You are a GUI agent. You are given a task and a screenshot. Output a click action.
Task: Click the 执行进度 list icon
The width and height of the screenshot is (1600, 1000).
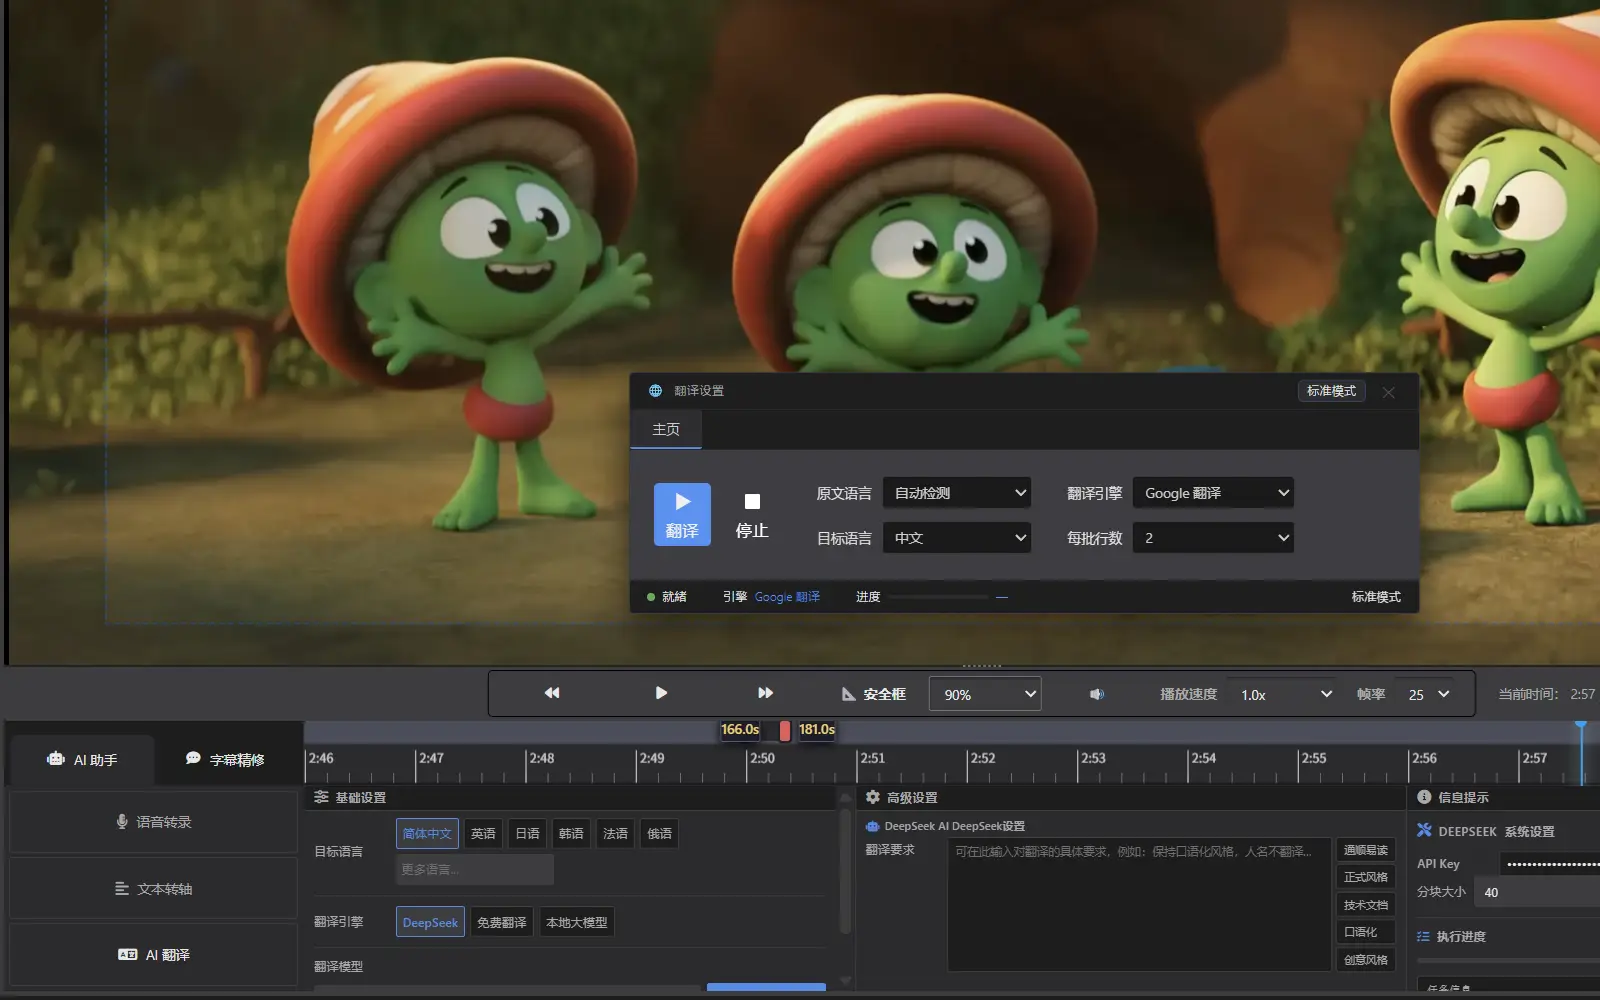(1423, 937)
